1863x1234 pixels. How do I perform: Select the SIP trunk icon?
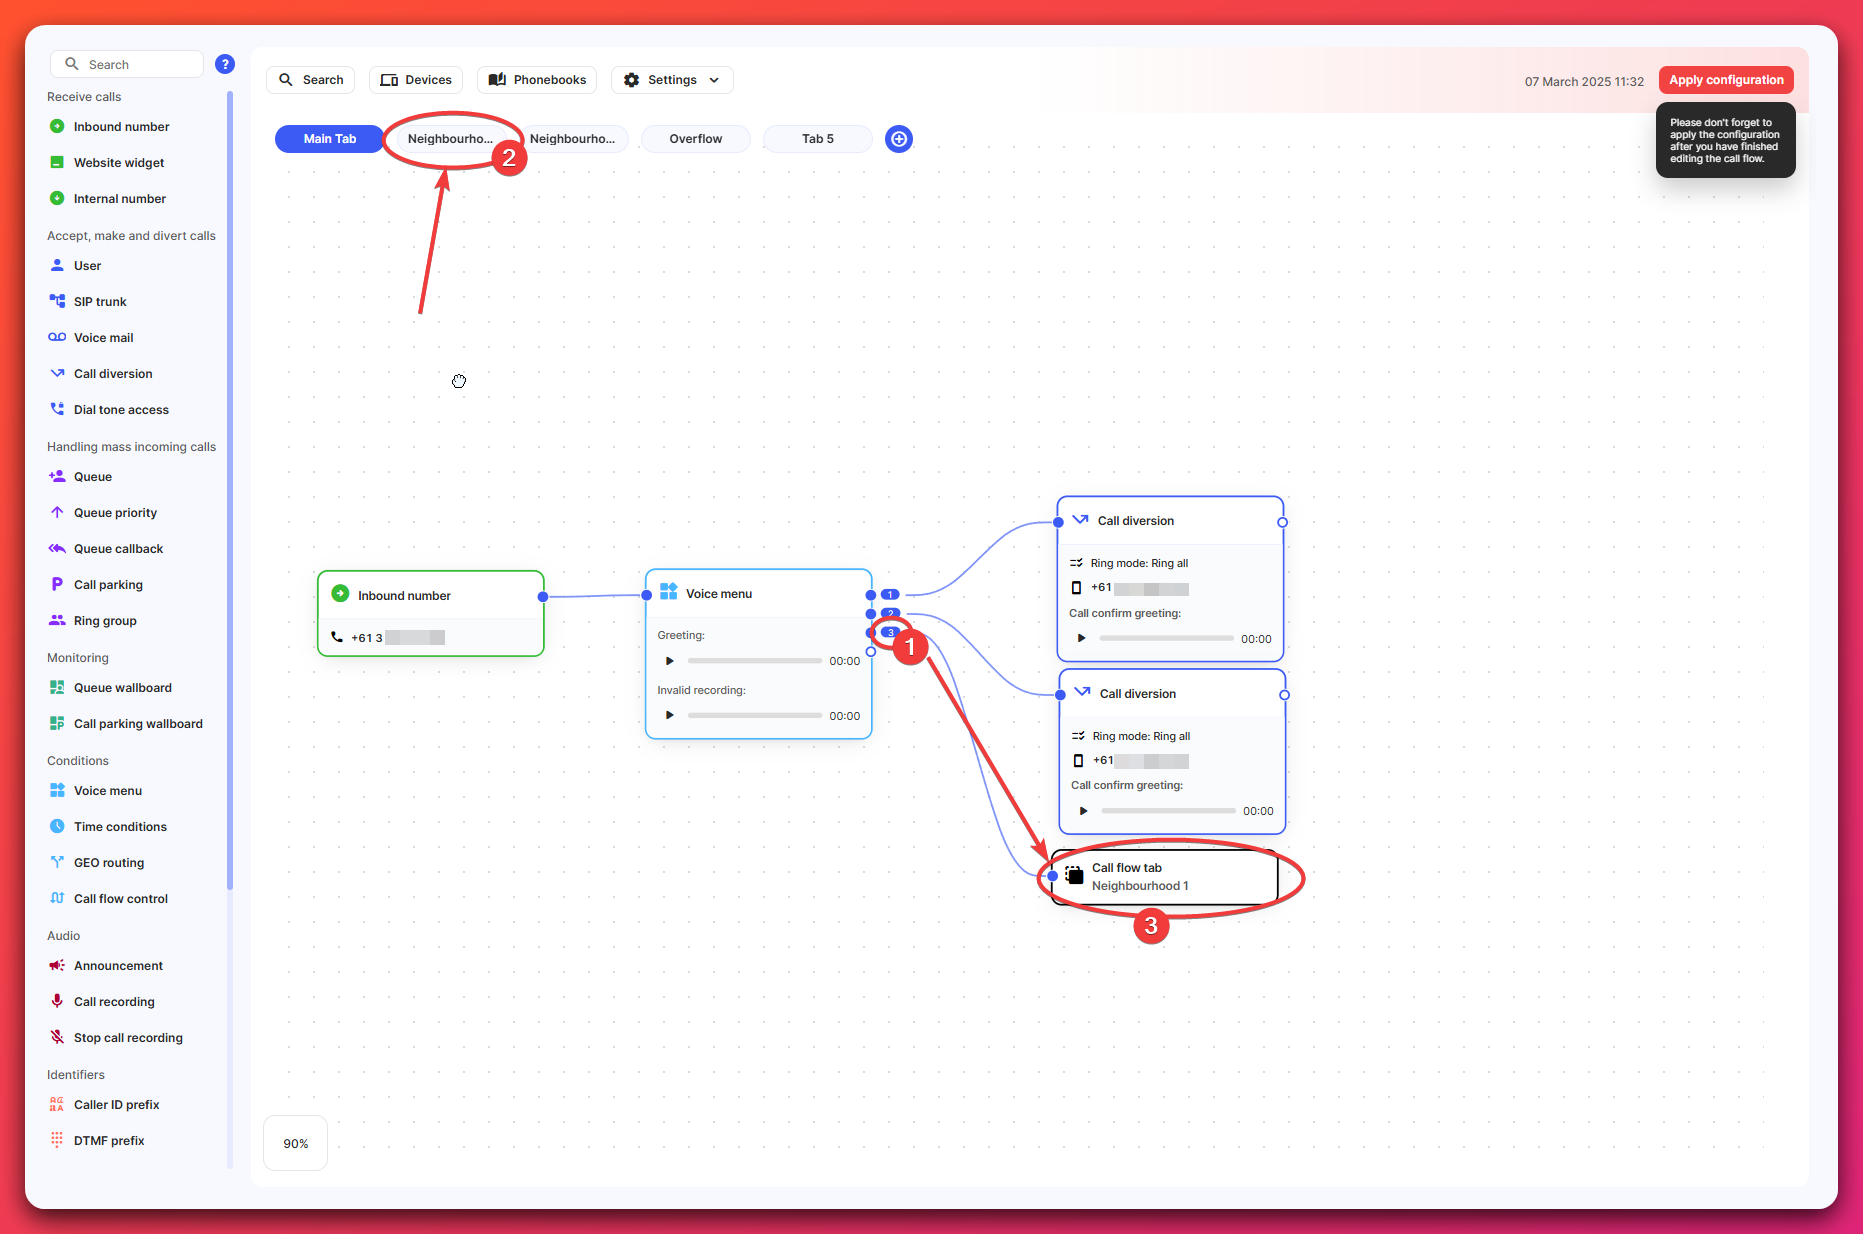(x=57, y=302)
